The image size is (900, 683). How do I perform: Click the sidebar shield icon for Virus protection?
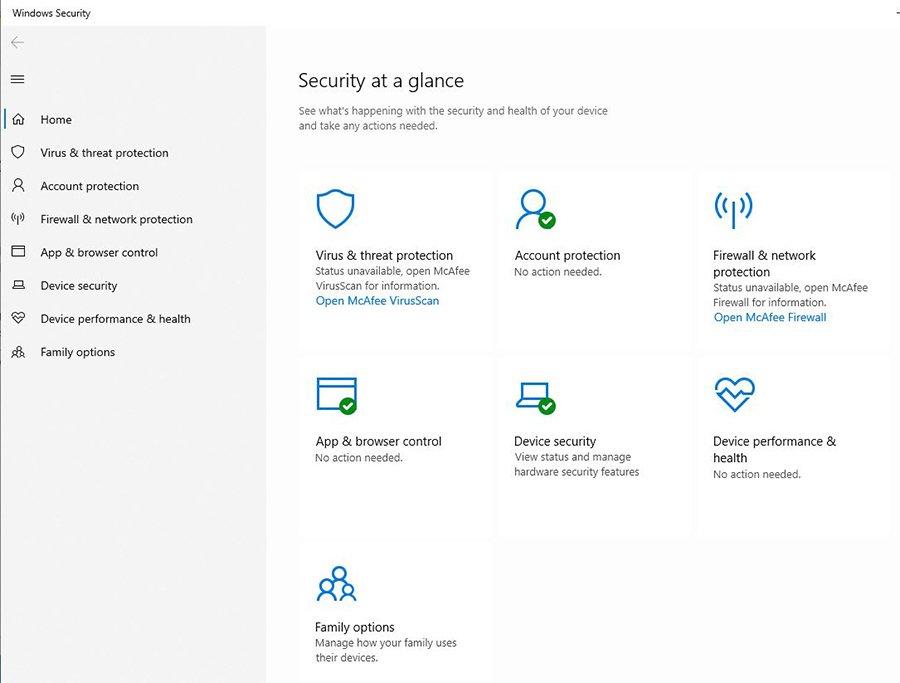pos(18,152)
